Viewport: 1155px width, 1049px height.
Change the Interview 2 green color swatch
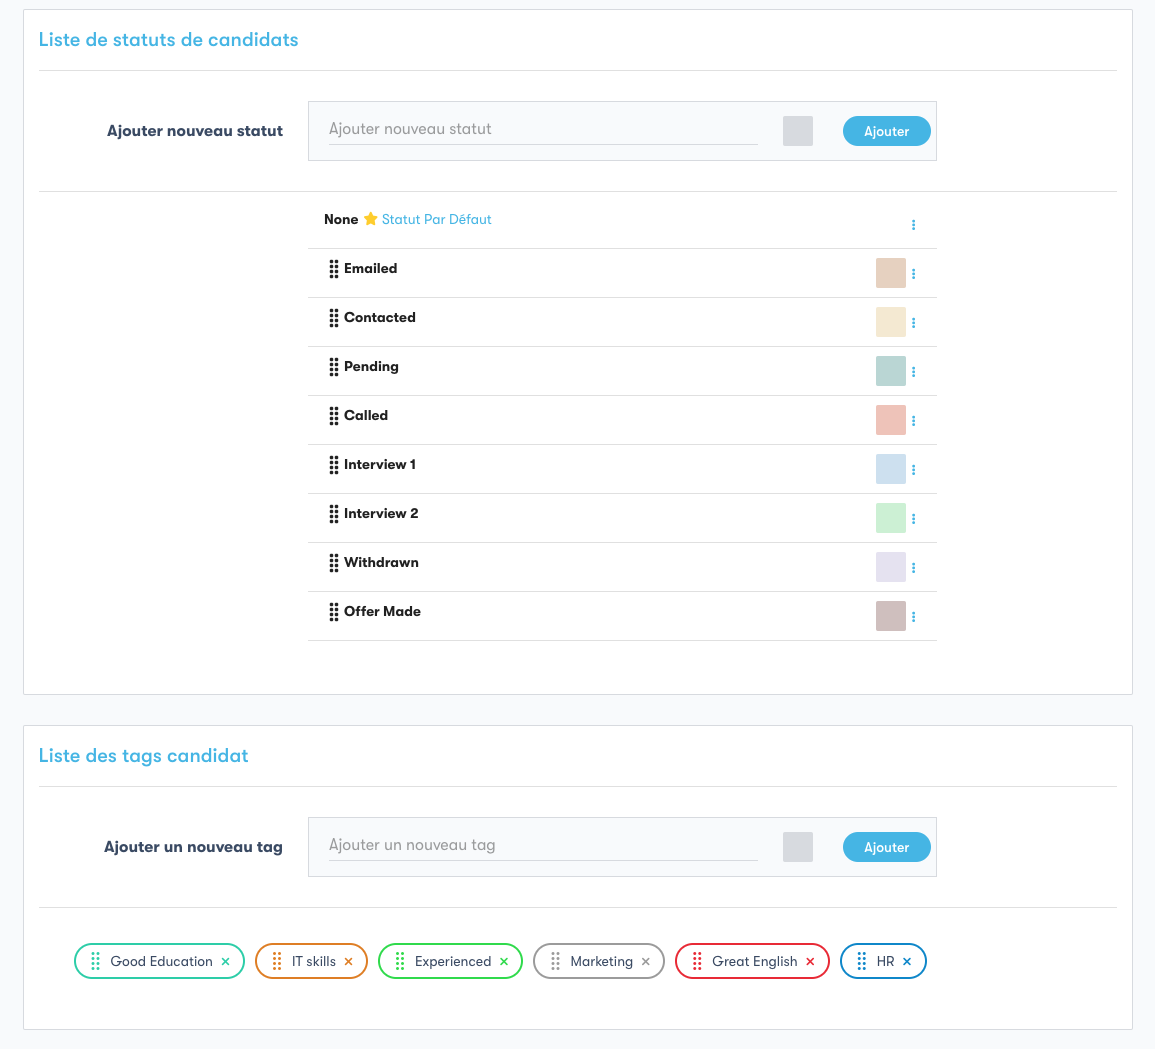point(890,518)
